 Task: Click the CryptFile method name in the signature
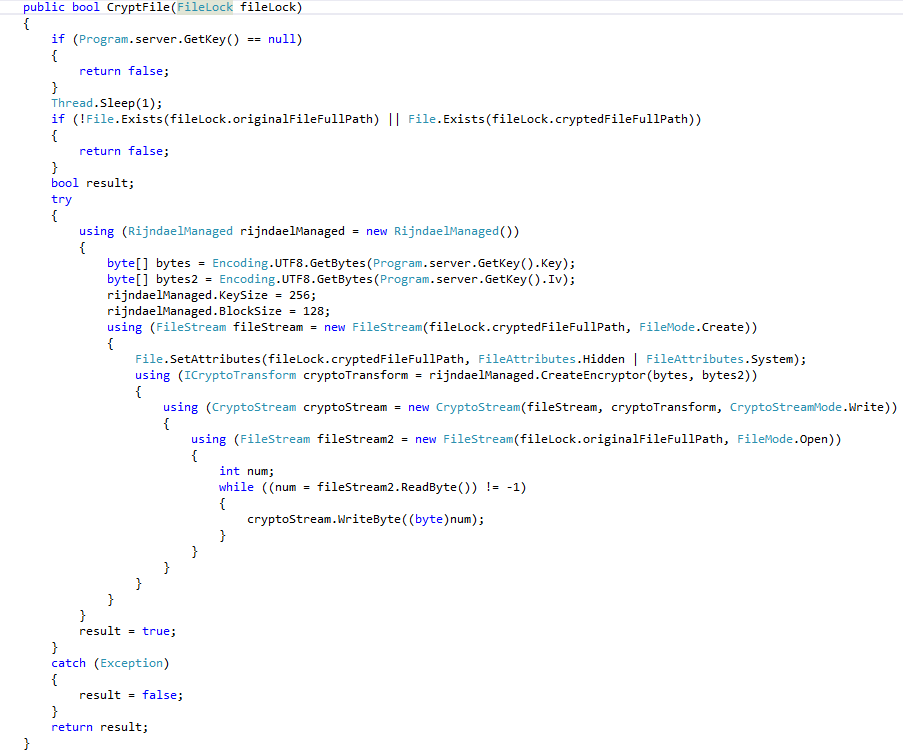coord(138,7)
